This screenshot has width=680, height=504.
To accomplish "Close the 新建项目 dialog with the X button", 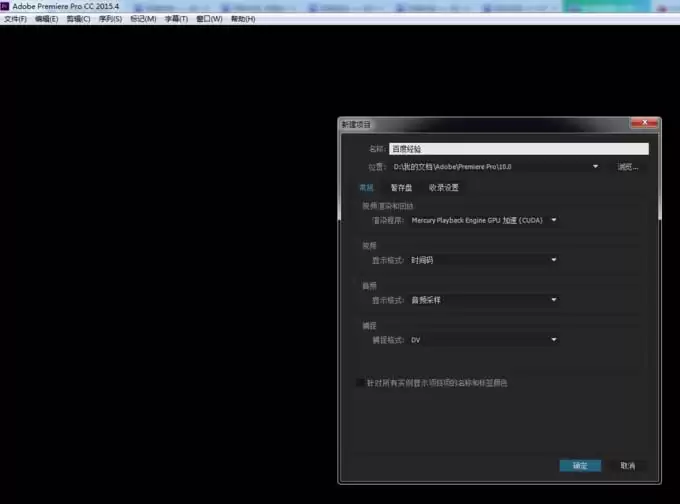I will [x=645, y=123].
